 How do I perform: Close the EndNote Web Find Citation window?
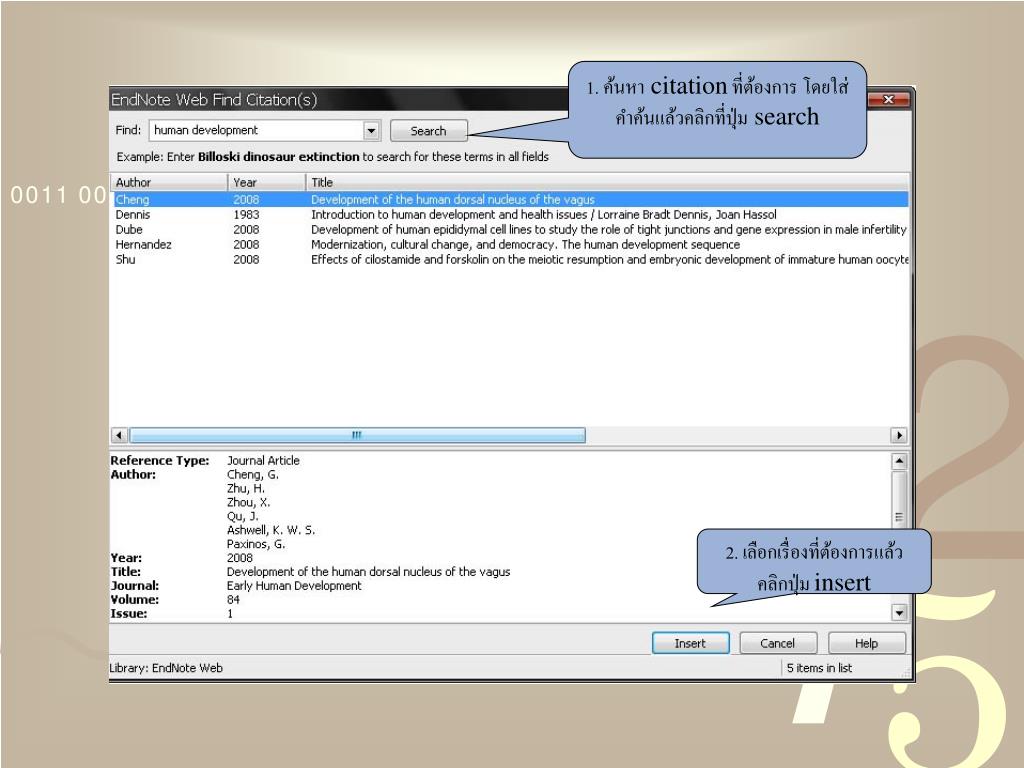click(x=888, y=99)
